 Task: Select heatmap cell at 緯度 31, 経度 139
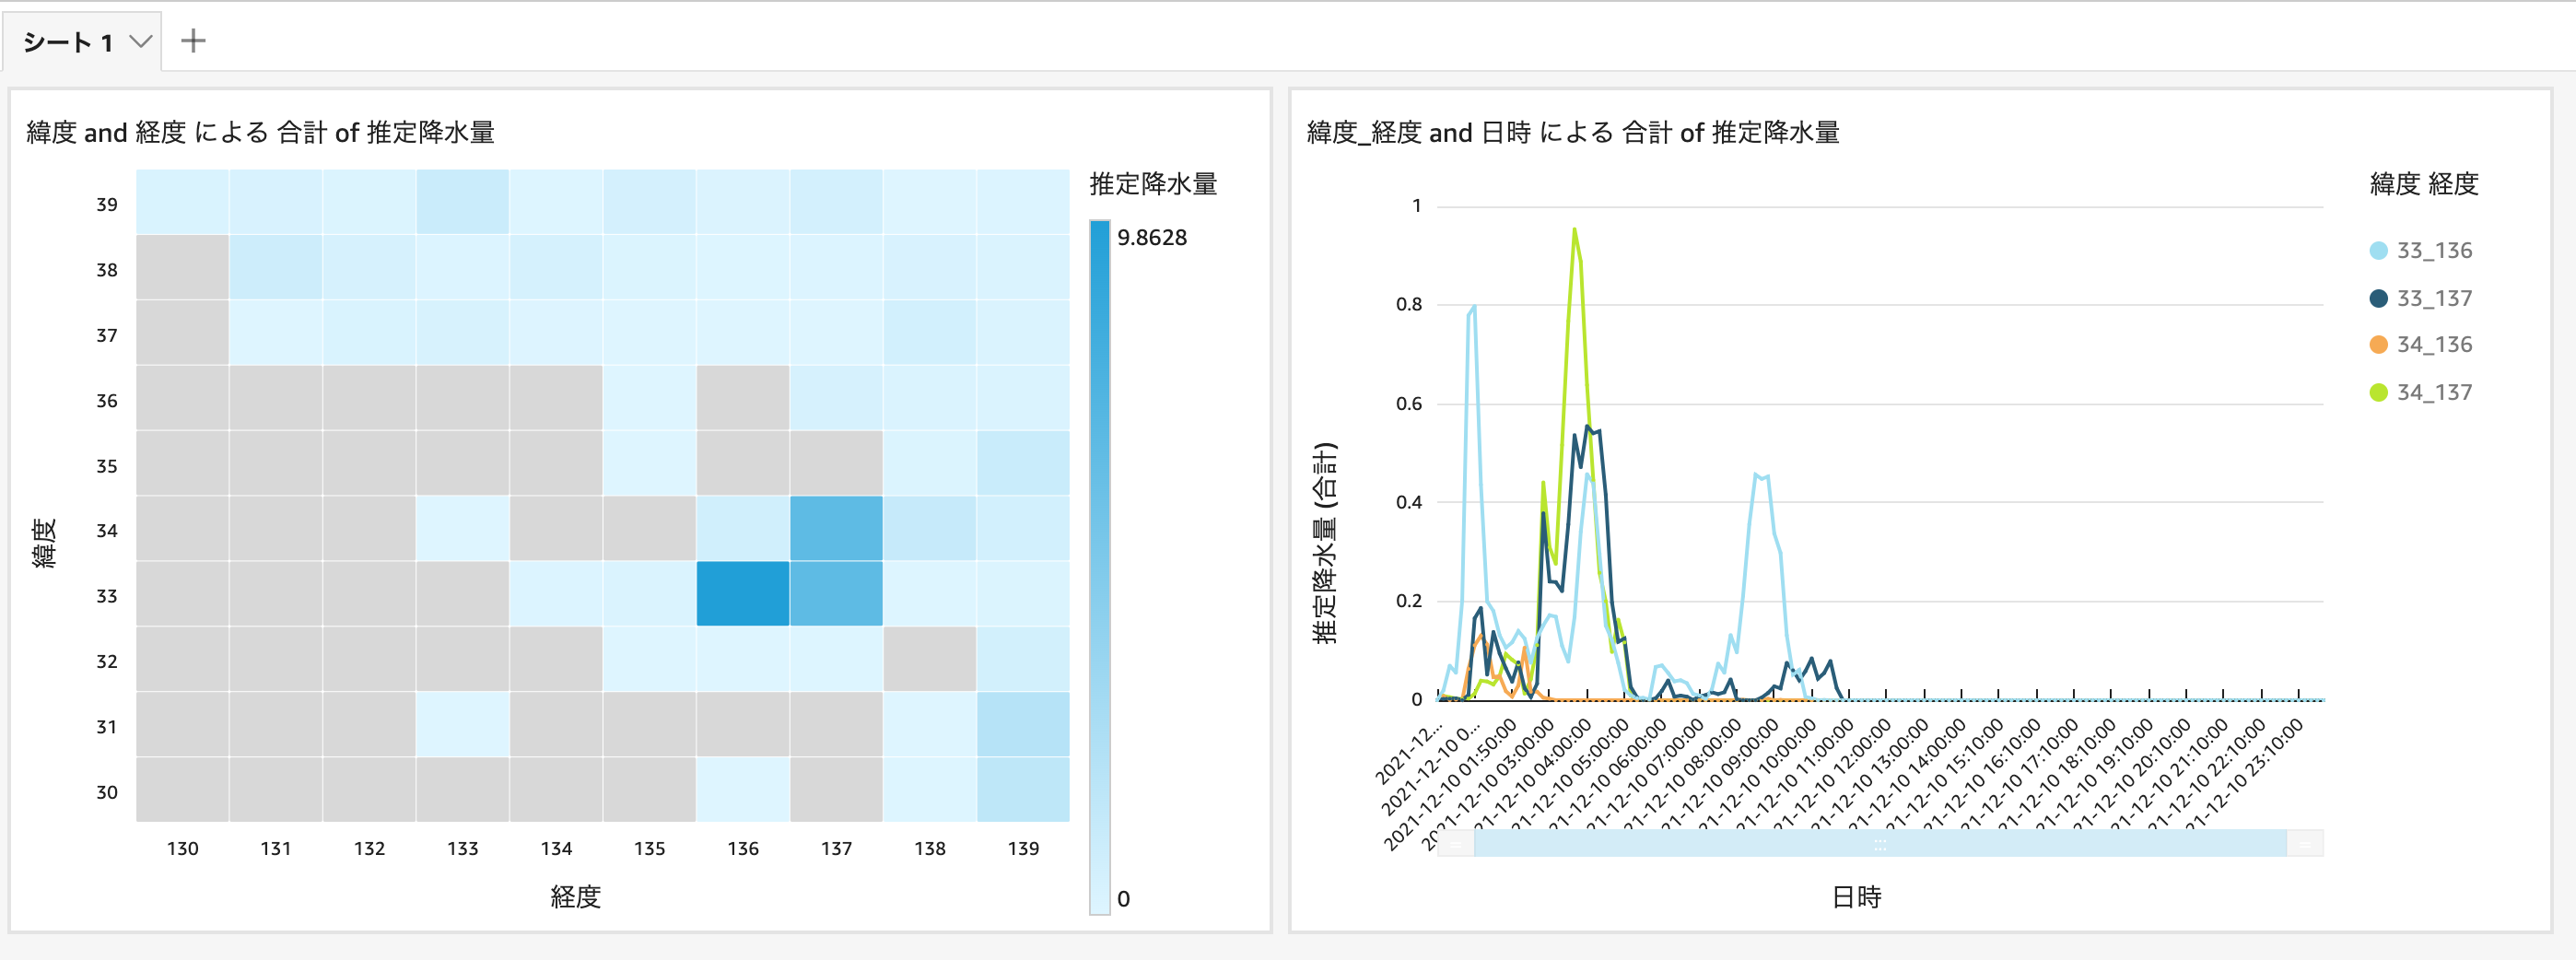click(x=1023, y=724)
